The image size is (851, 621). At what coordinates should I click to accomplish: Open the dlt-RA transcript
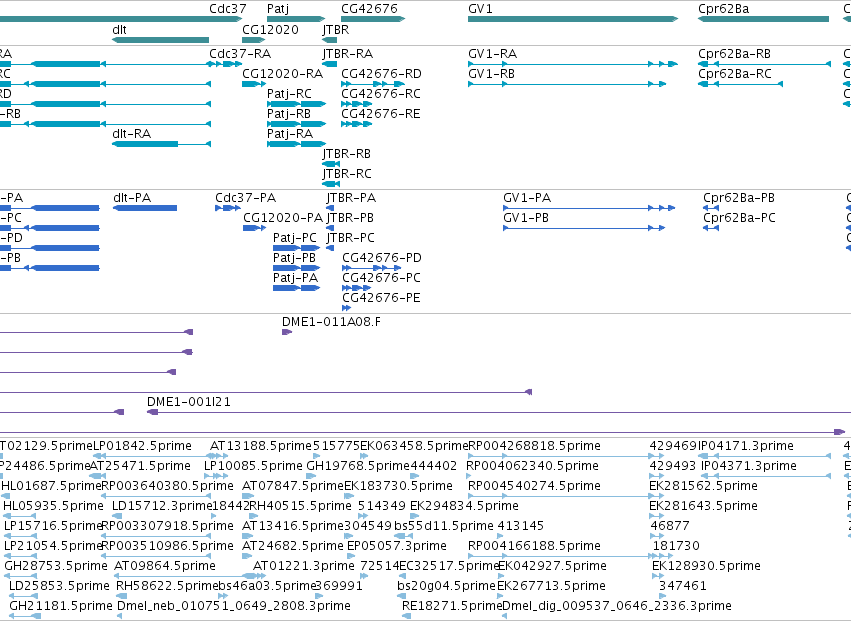[161, 144]
